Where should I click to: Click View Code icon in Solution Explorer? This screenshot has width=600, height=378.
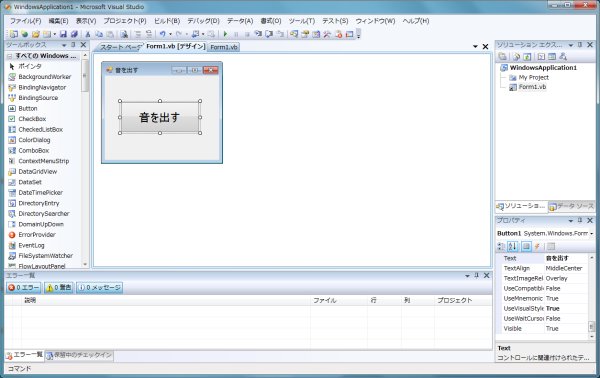coord(541,57)
